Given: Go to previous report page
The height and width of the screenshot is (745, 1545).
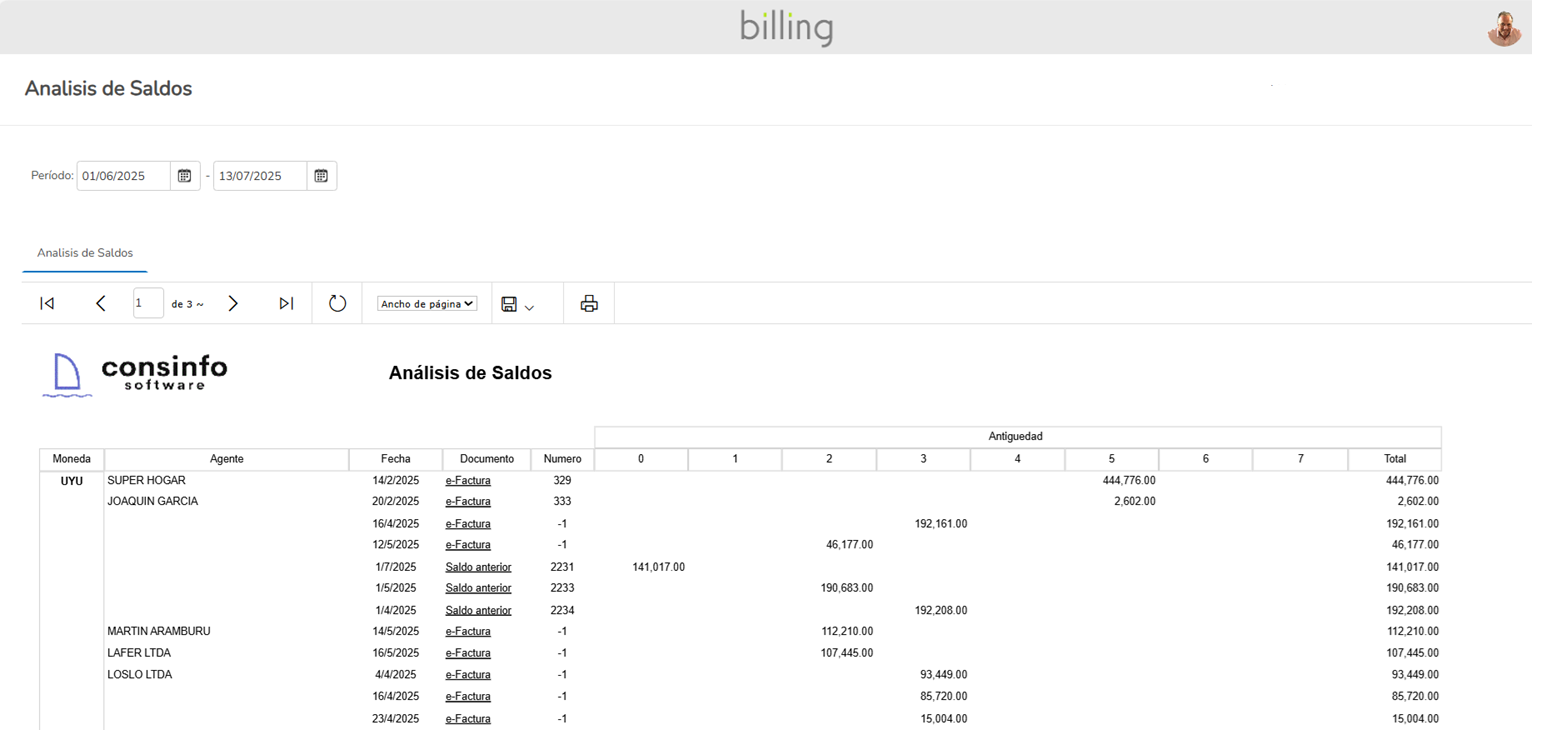Looking at the screenshot, I should 100,304.
